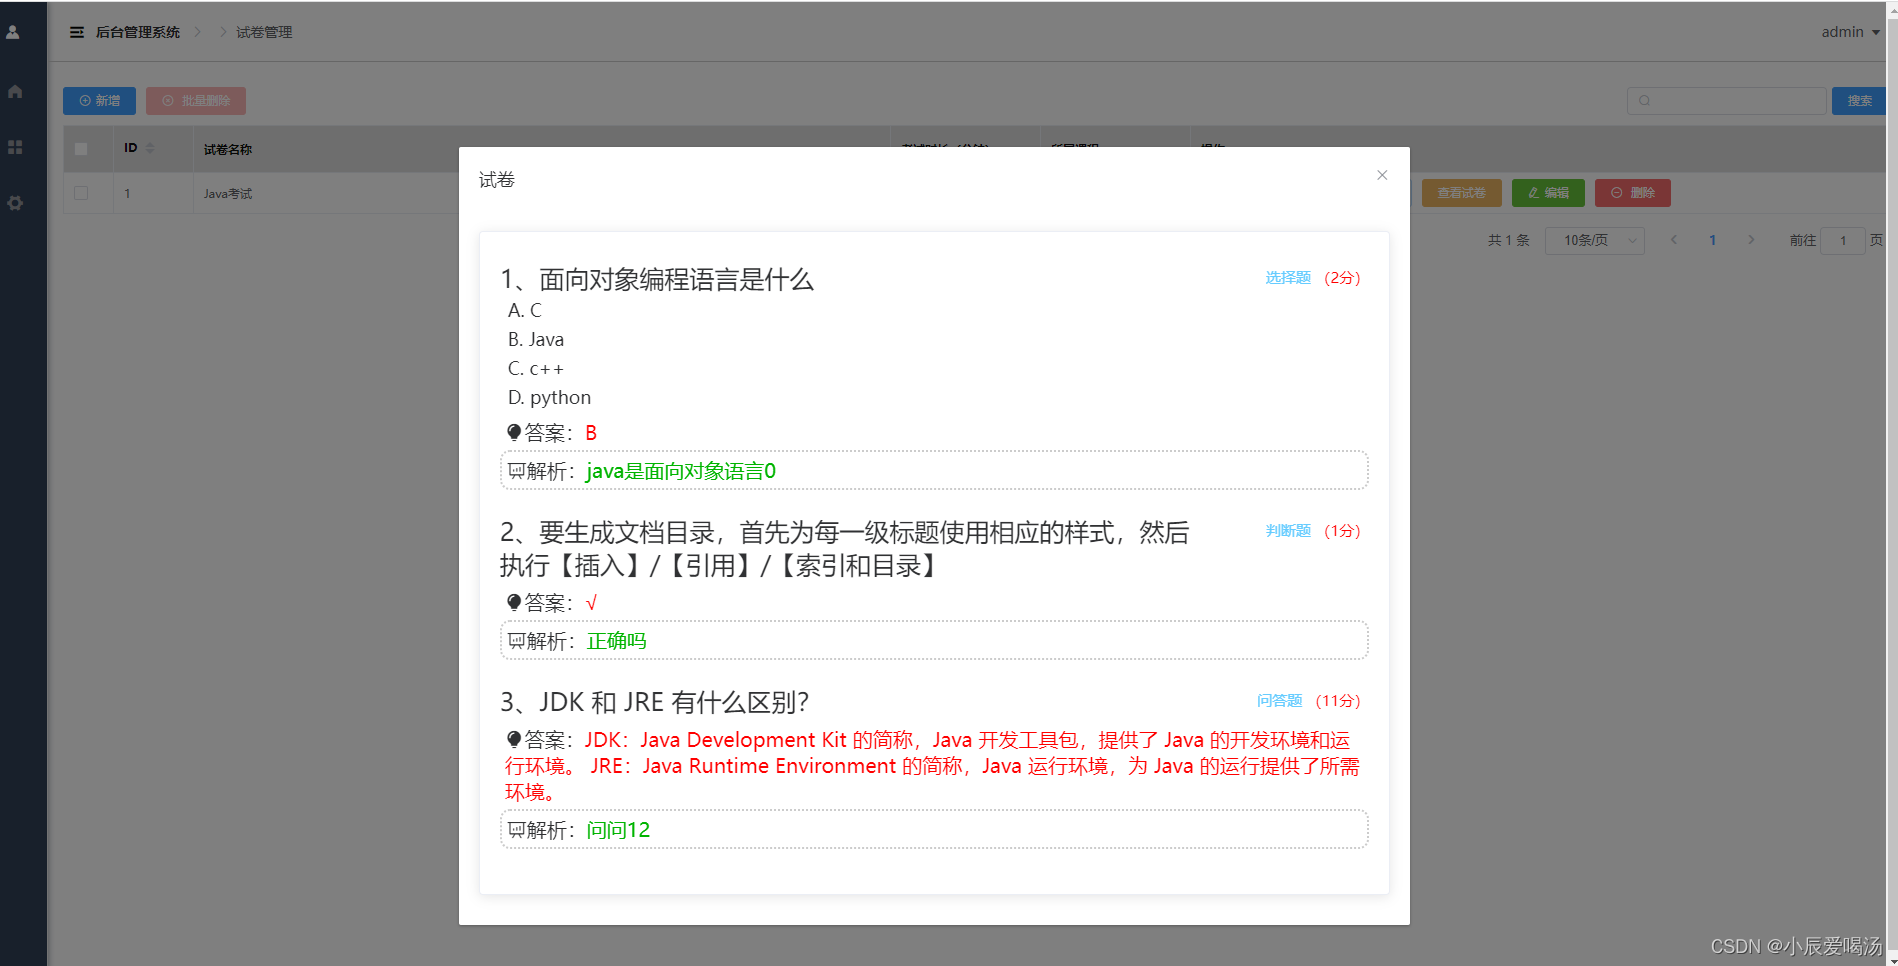The width and height of the screenshot is (1898, 966).
Task: Click the (2分) score label
Action: 1342,278
